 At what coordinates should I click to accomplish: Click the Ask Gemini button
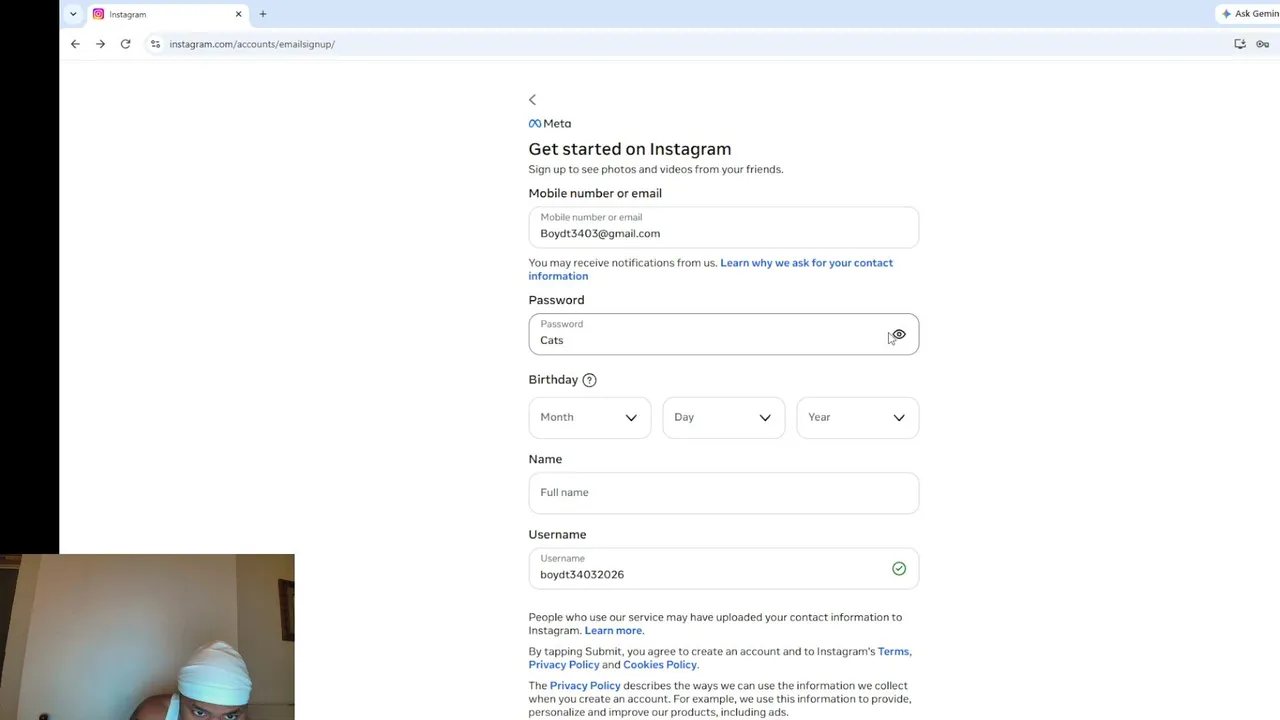tap(1250, 14)
